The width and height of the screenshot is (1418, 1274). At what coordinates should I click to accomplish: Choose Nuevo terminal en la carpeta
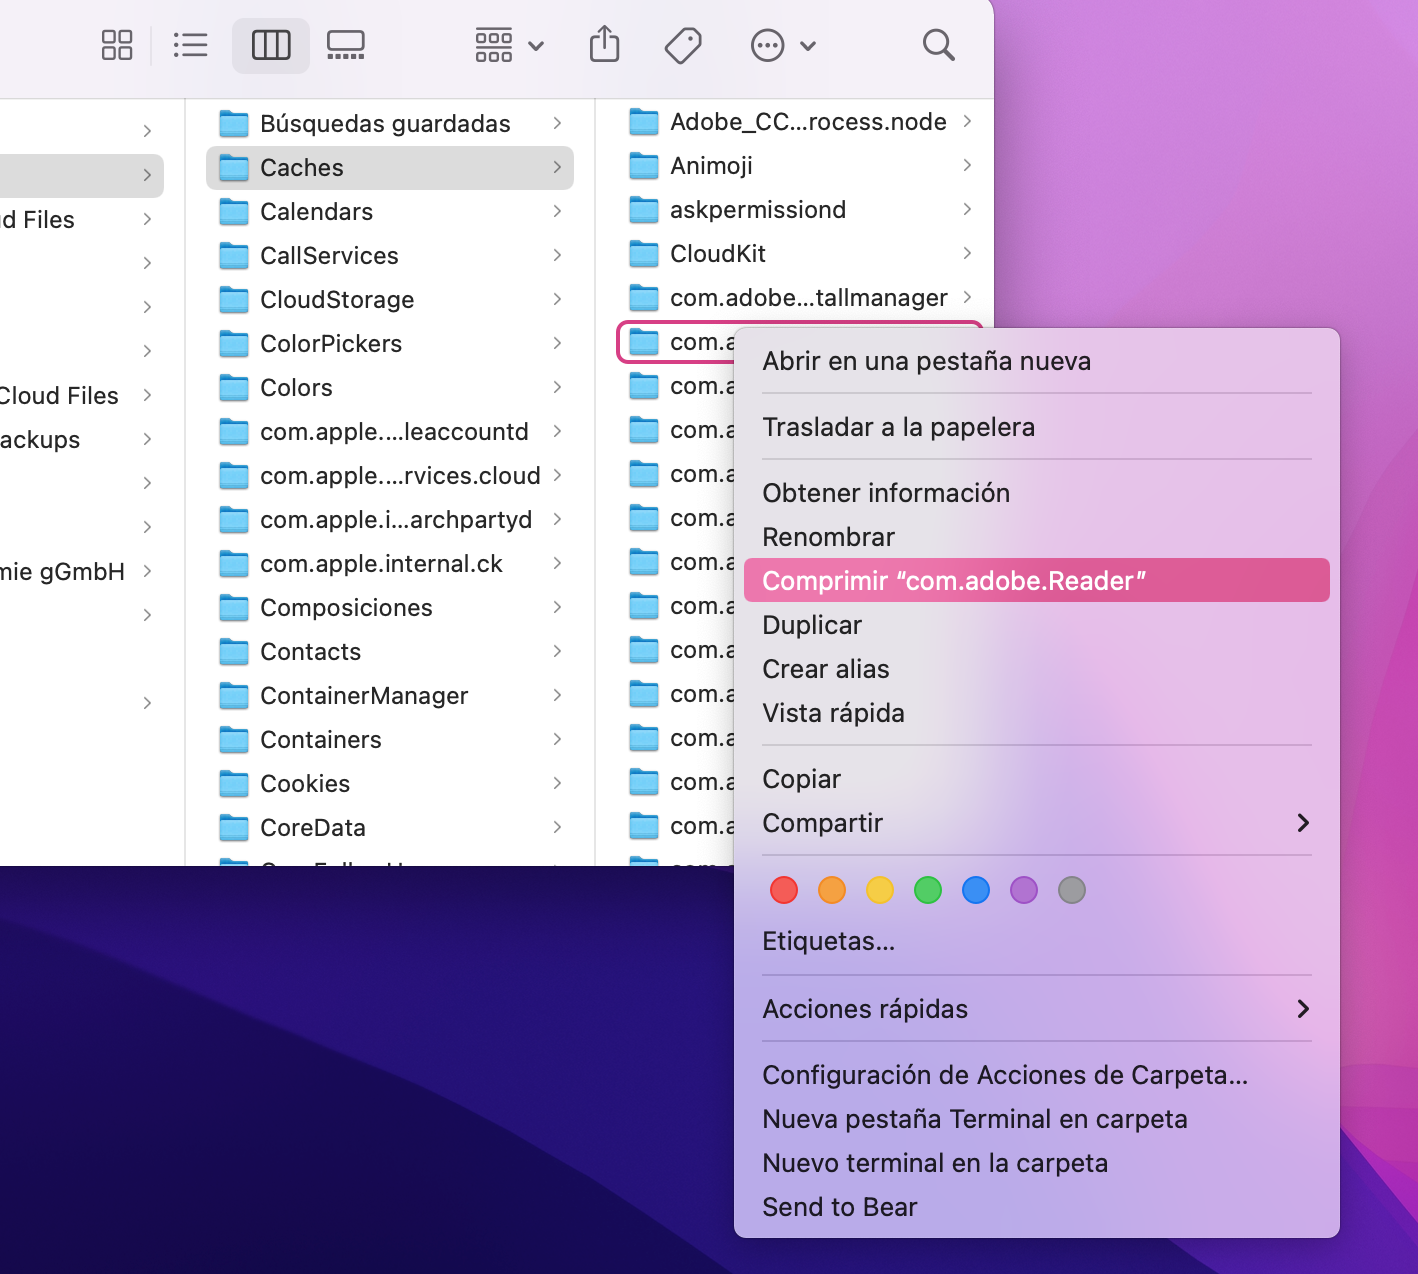point(1037,1163)
